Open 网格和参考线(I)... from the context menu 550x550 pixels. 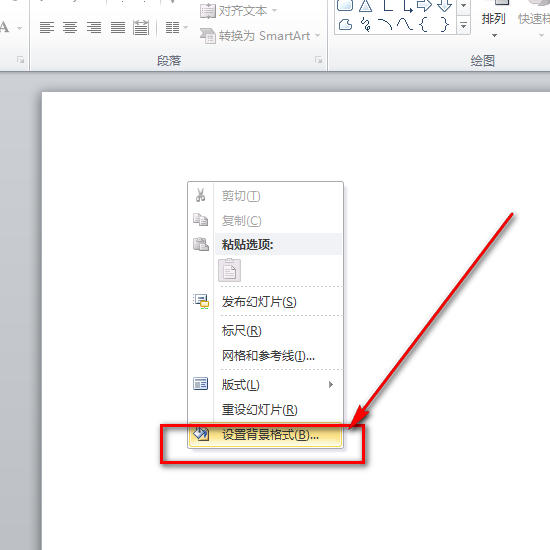click(265, 356)
